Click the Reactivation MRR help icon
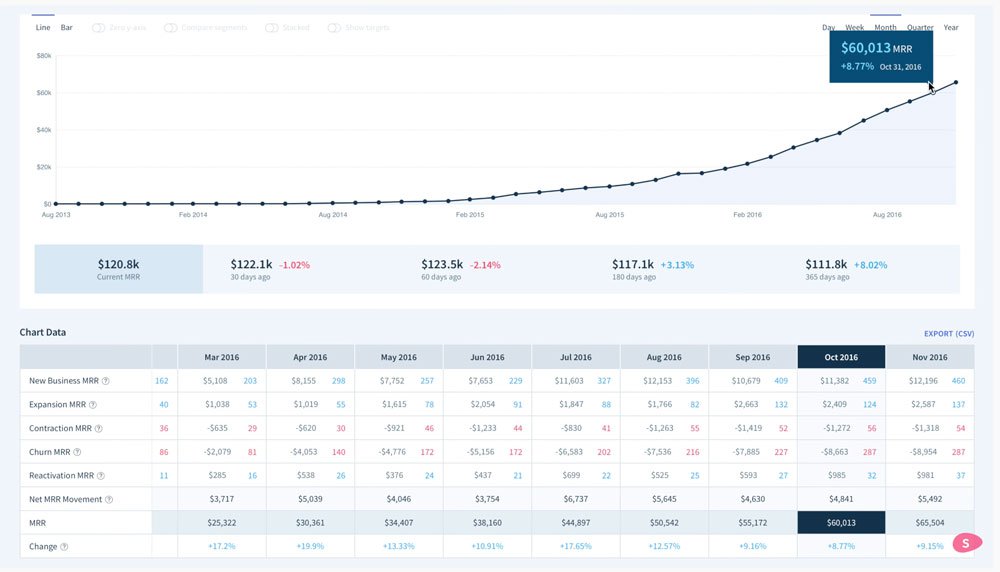 point(101,476)
